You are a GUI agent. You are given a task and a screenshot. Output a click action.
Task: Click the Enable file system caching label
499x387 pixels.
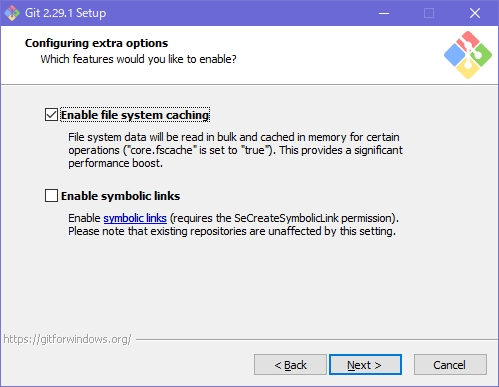(x=135, y=115)
